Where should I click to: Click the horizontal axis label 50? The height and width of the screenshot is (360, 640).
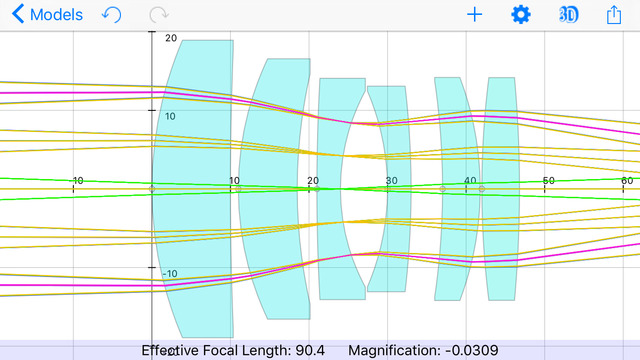(549, 180)
